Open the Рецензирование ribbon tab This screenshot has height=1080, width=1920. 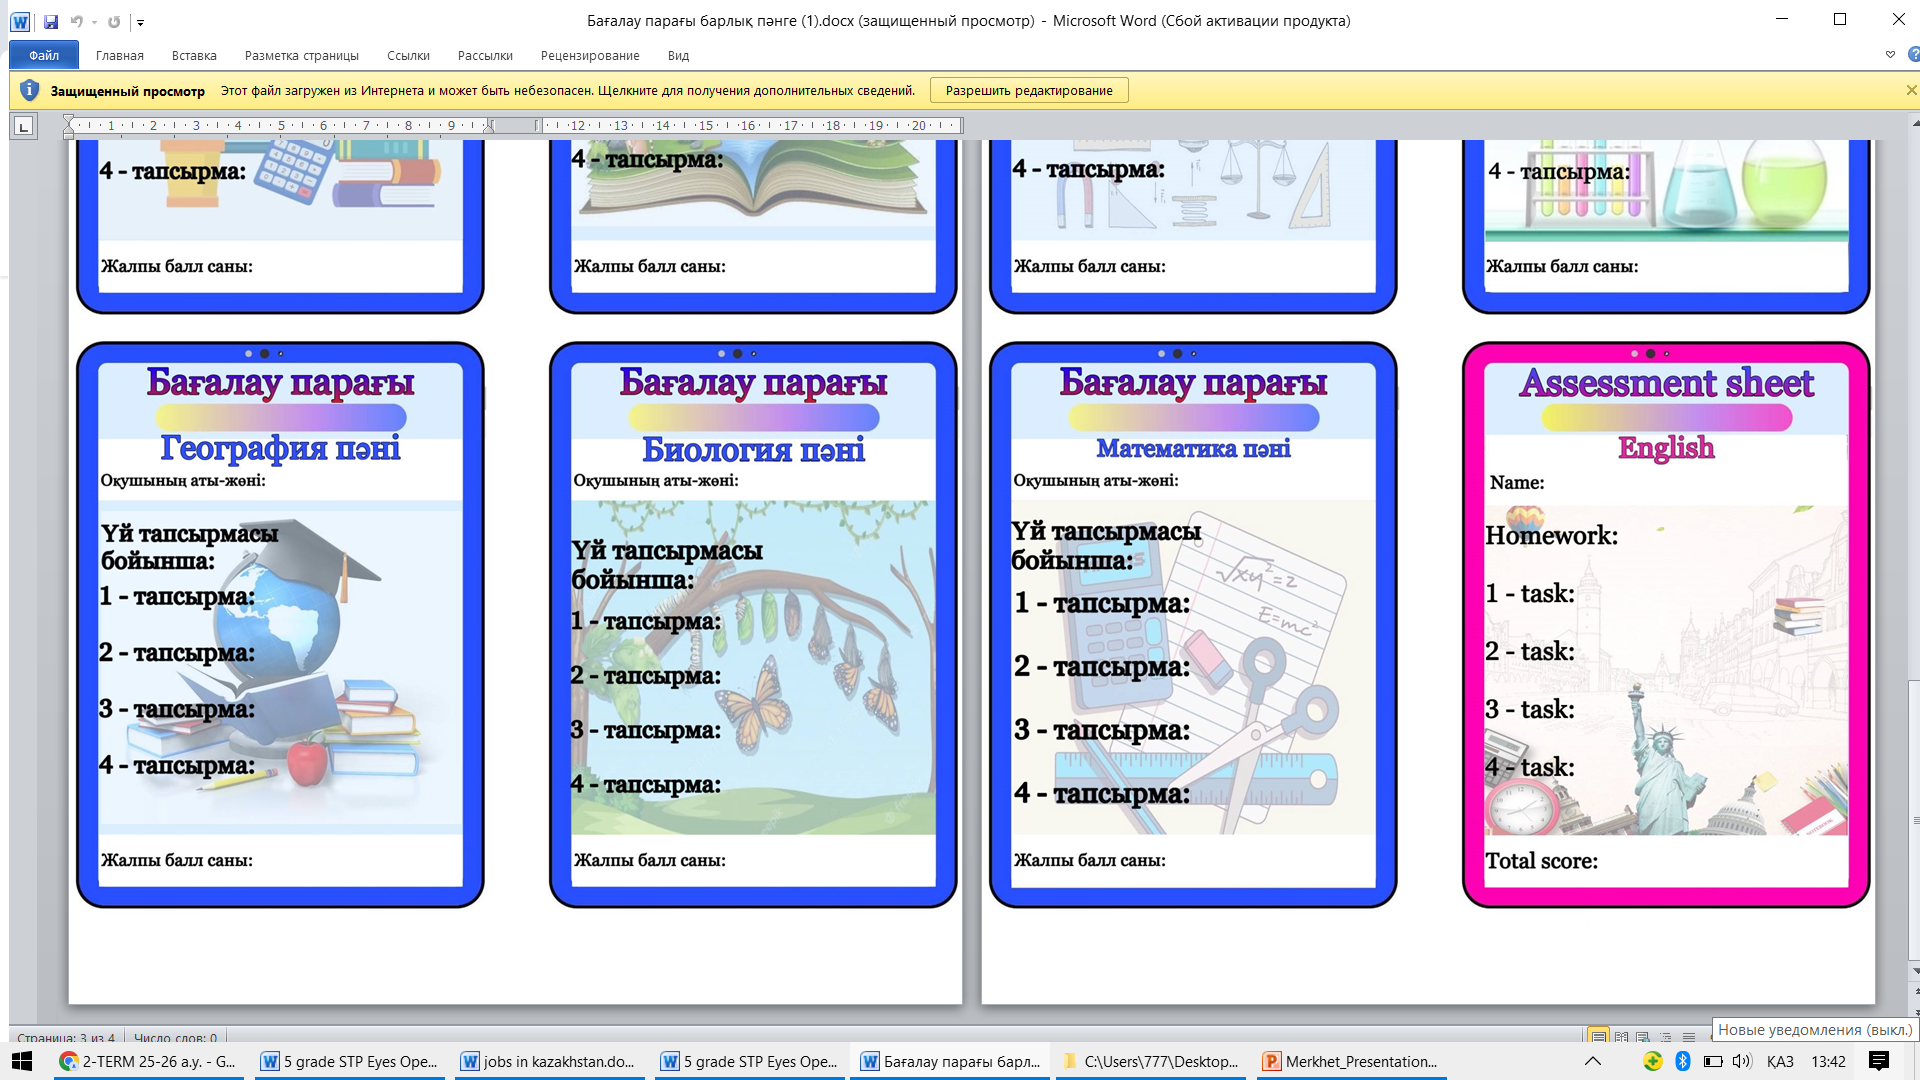click(590, 55)
